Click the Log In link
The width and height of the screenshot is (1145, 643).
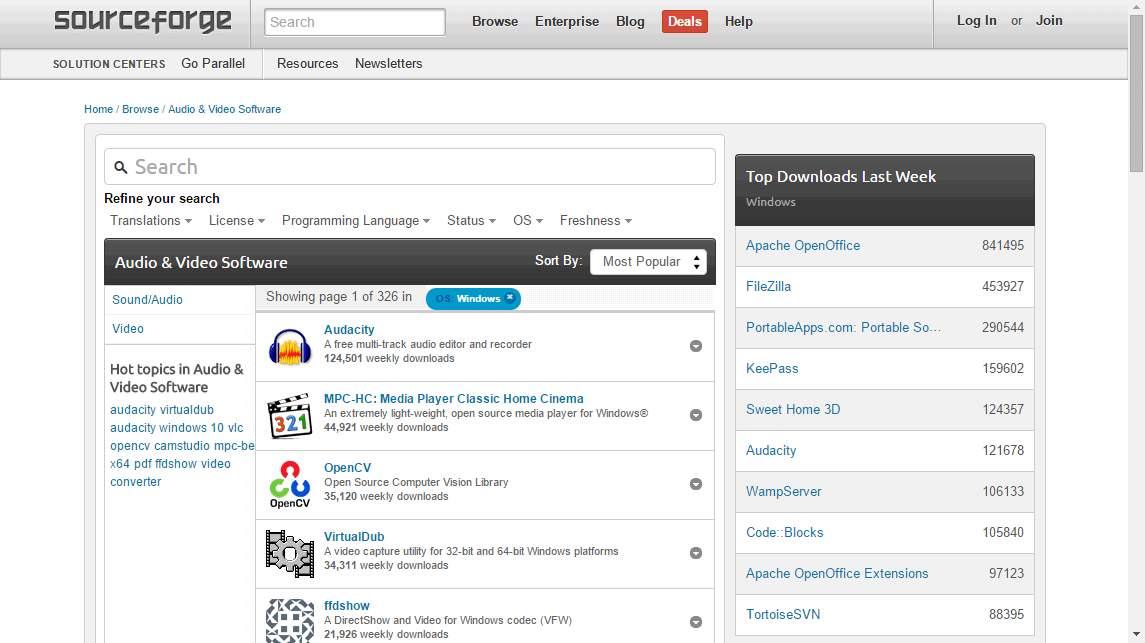click(976, 20)
